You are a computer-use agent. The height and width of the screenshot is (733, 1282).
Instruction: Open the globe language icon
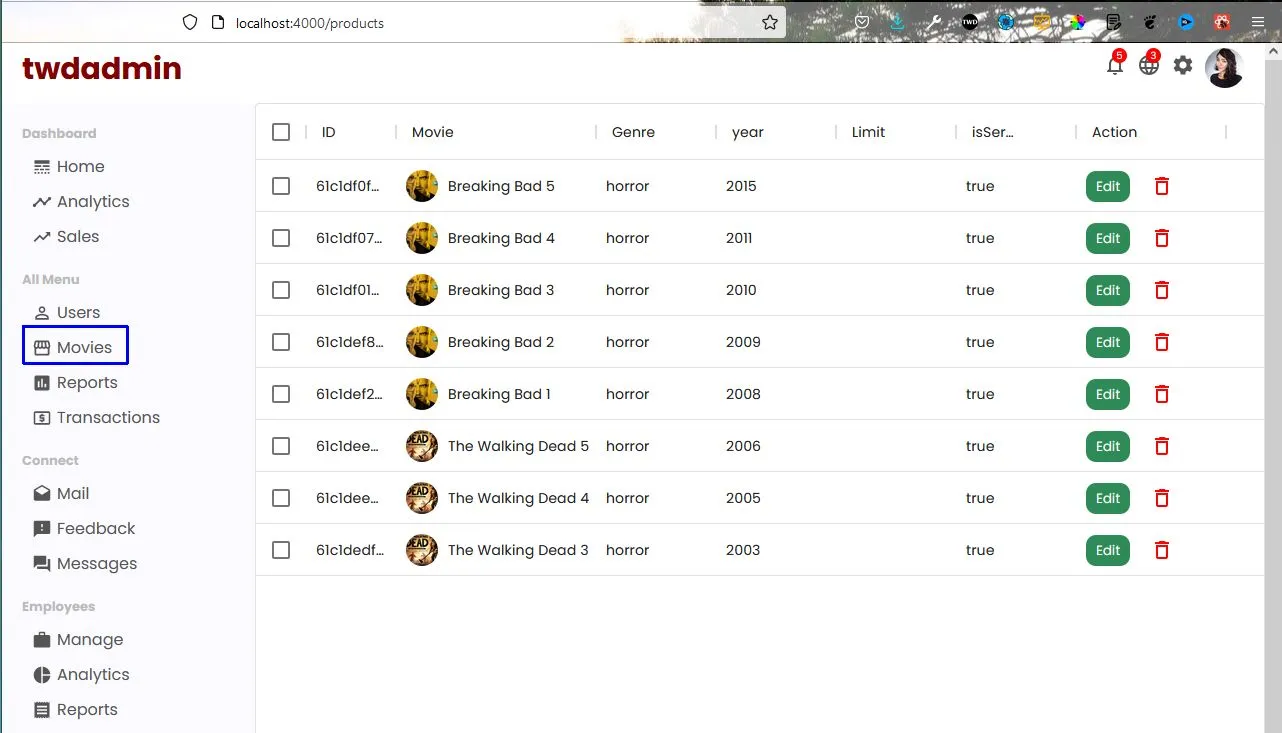(1149, 66)
